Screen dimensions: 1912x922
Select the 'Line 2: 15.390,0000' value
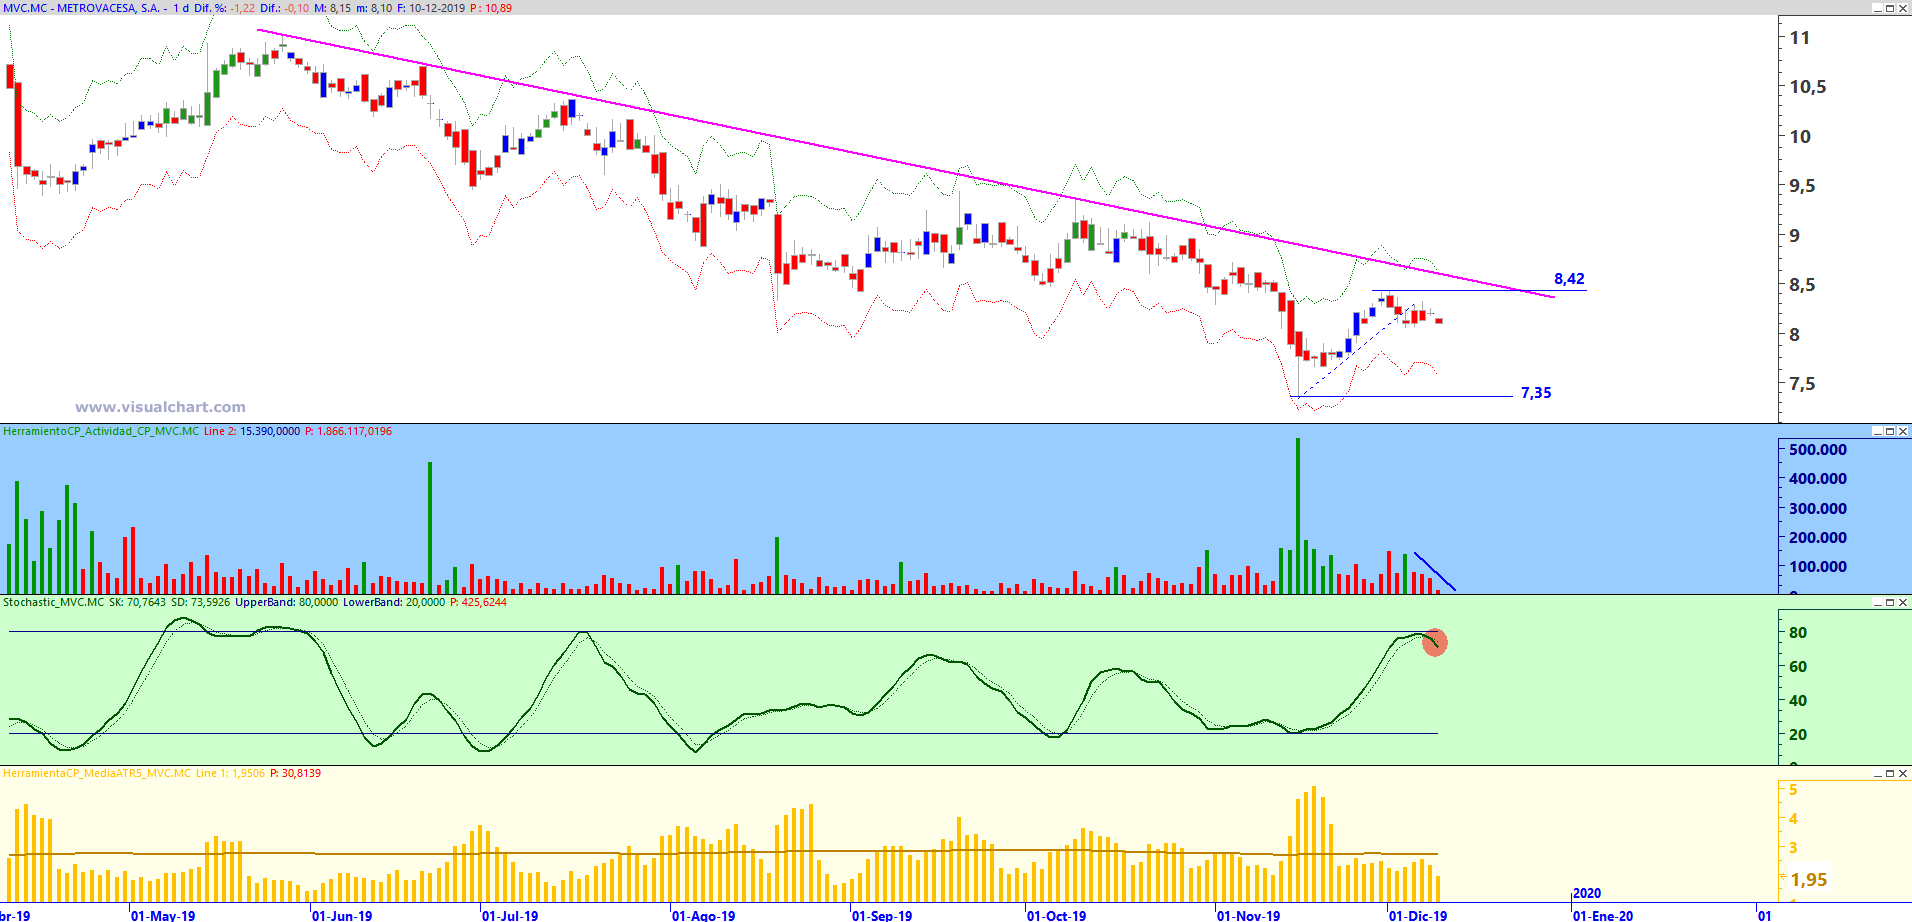(251, 431)
